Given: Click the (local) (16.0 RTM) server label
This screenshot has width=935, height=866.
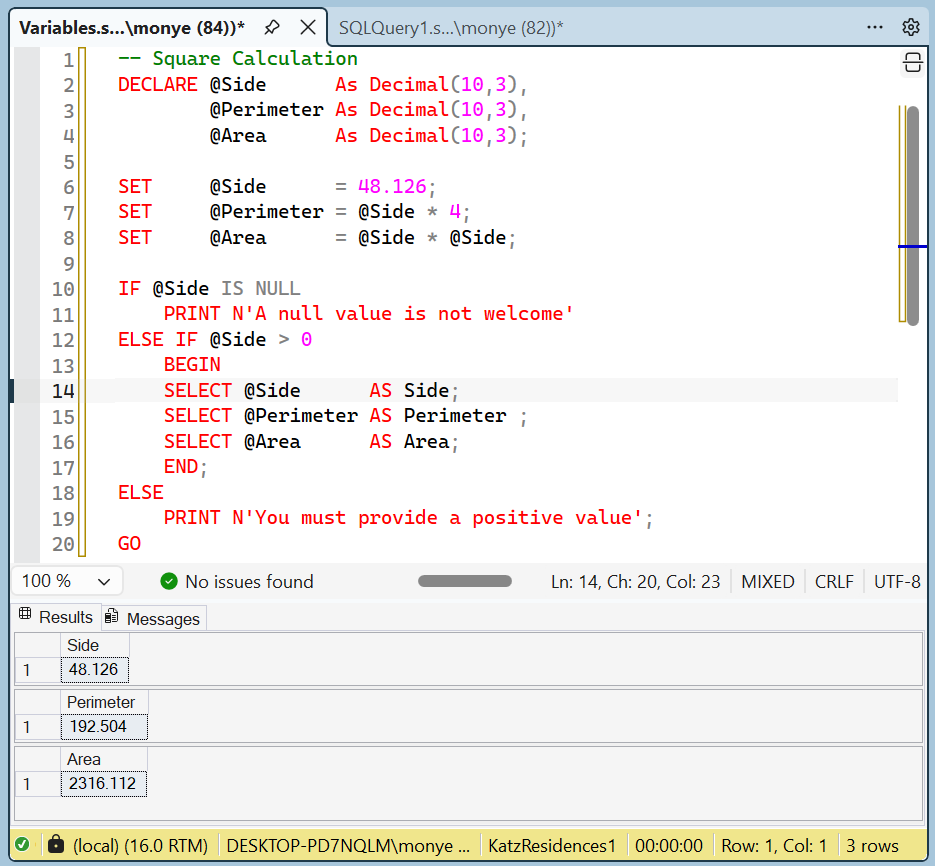Looking at the screenshot, I should (140, 846).
